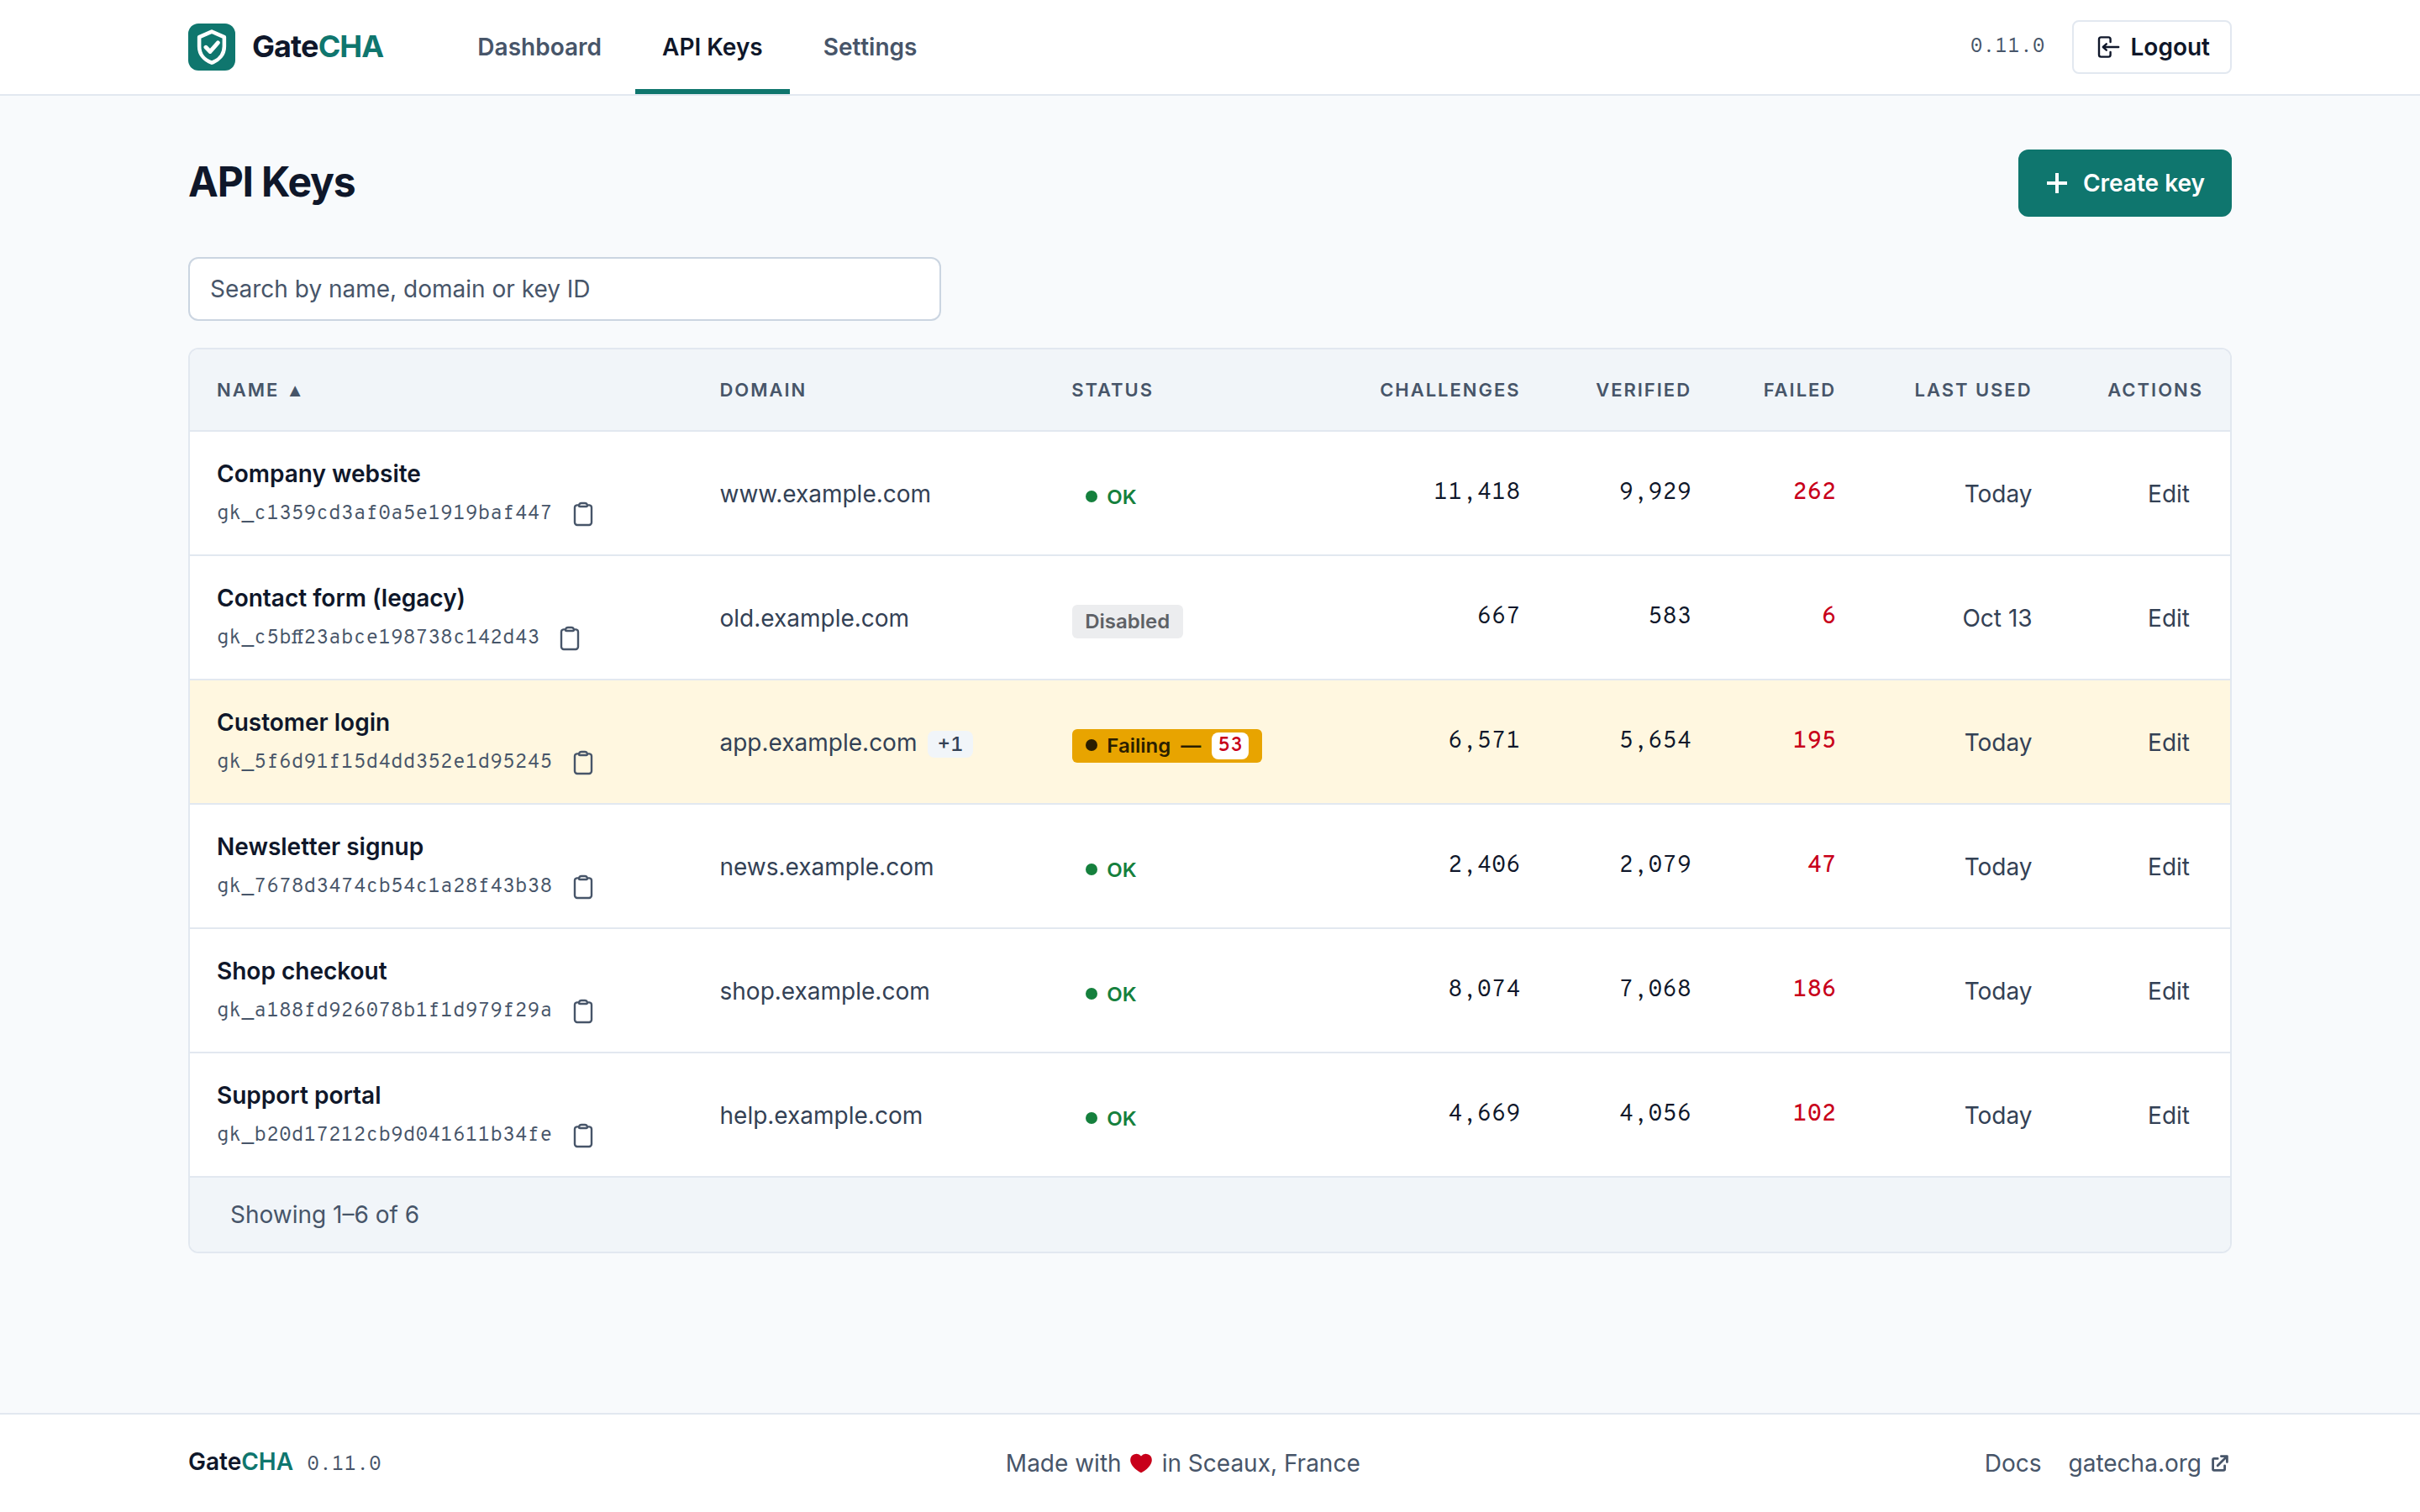Edit the Company website key
Image resolution: width=2420 pixels, height=1512 pixels.
[2168, 494]
